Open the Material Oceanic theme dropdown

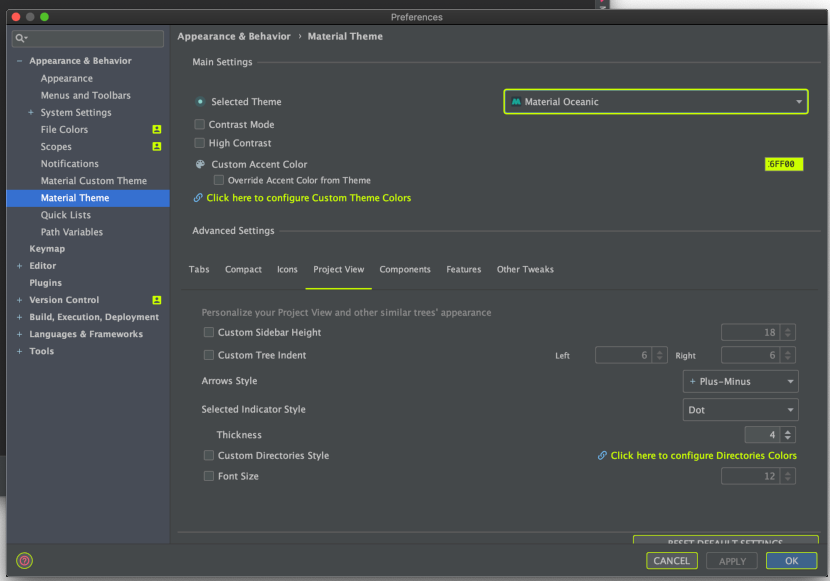656,102
